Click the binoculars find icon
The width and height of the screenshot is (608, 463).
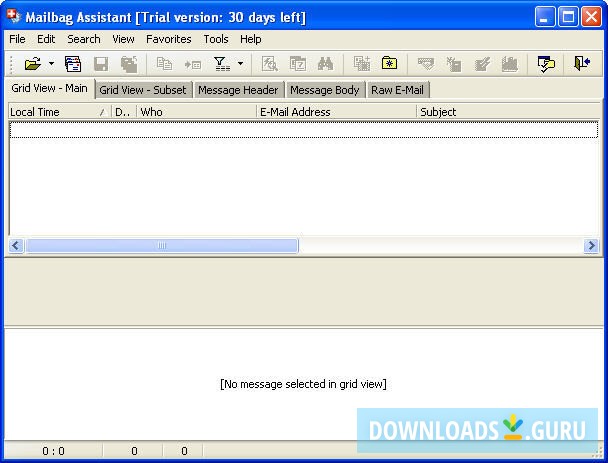[x=325, y=64]
